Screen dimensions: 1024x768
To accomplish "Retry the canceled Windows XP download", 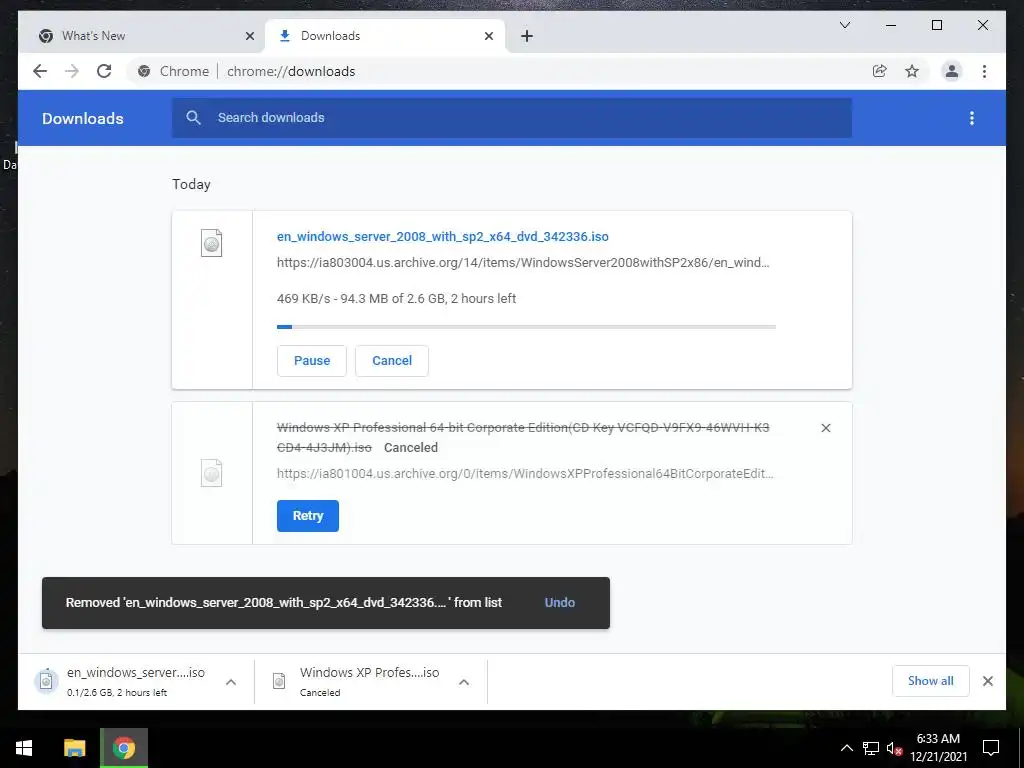I will (308, 516).
